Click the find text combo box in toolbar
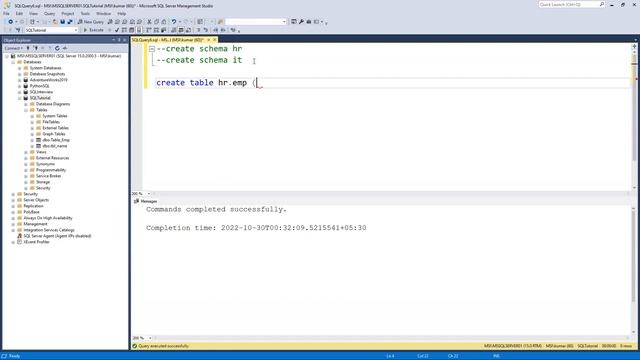Screen dimensions: 640x360 [x=256, y=22]
